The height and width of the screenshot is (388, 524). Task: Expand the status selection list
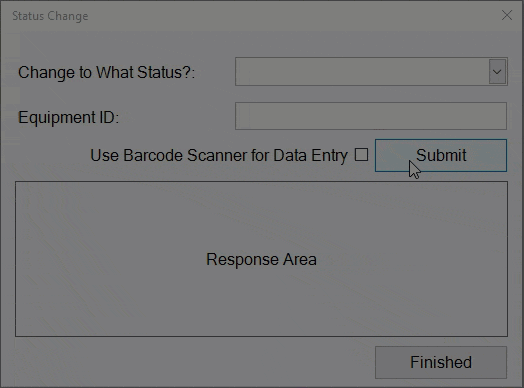pyautogui.click(x=497, y=72)
